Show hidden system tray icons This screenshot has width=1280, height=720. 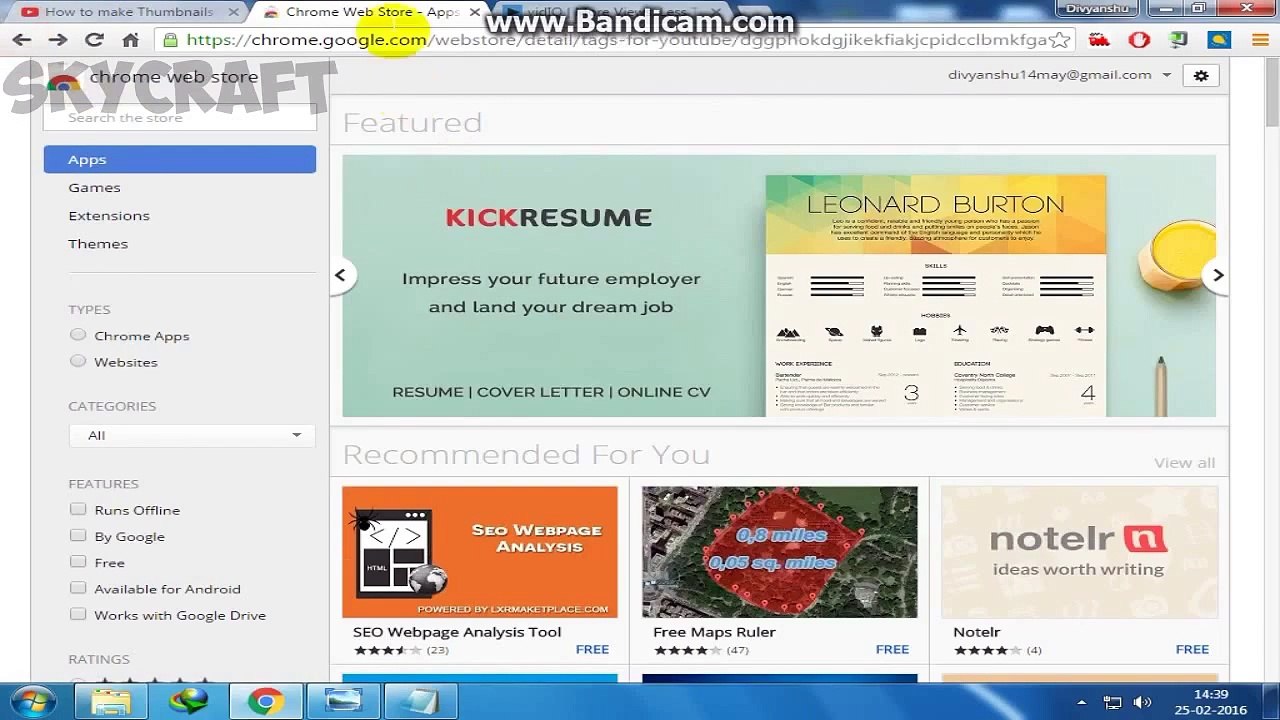pos(1081,702)
